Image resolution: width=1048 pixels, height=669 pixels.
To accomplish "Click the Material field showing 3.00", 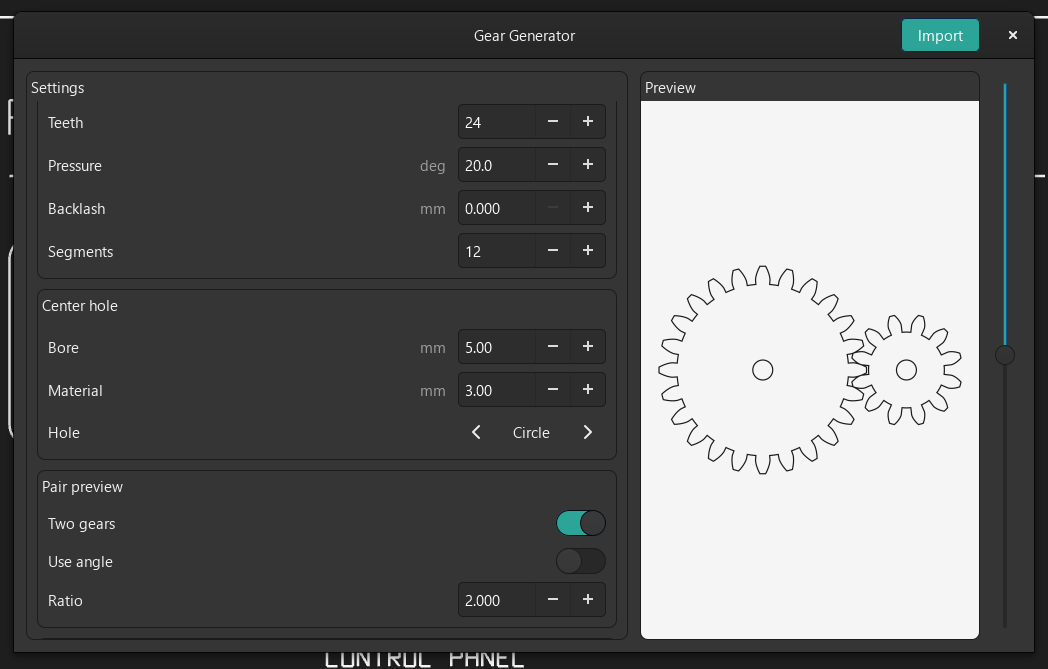I will 497,390.
